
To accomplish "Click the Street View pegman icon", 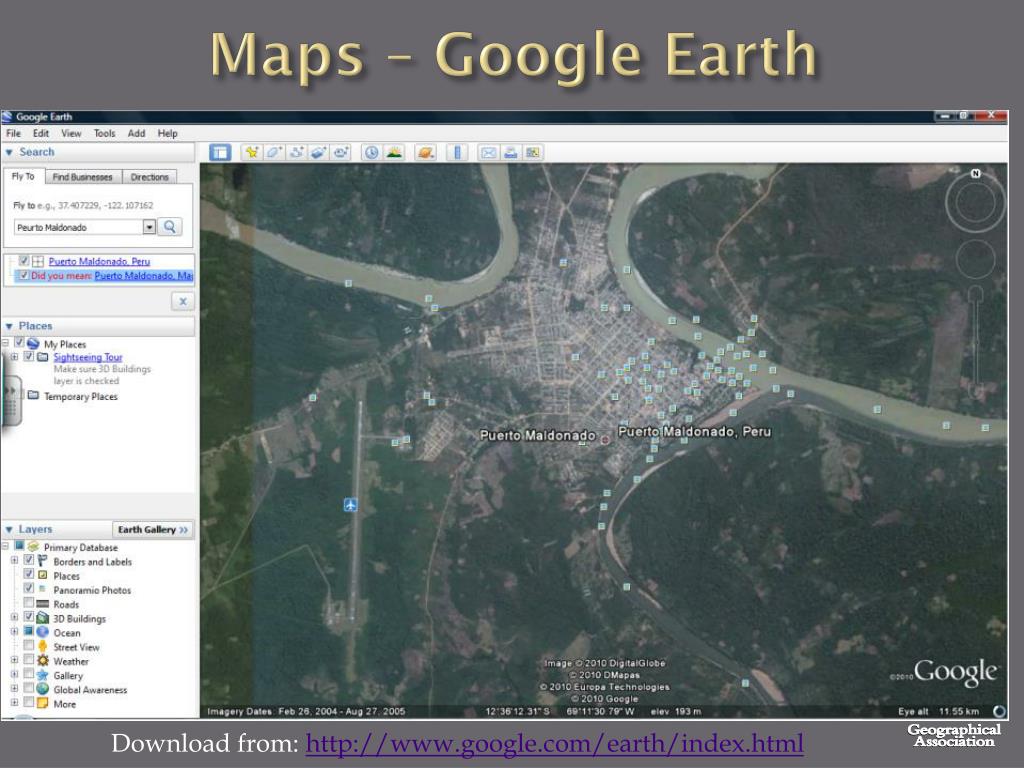I will pyautogui.click(x=42, y=647).
